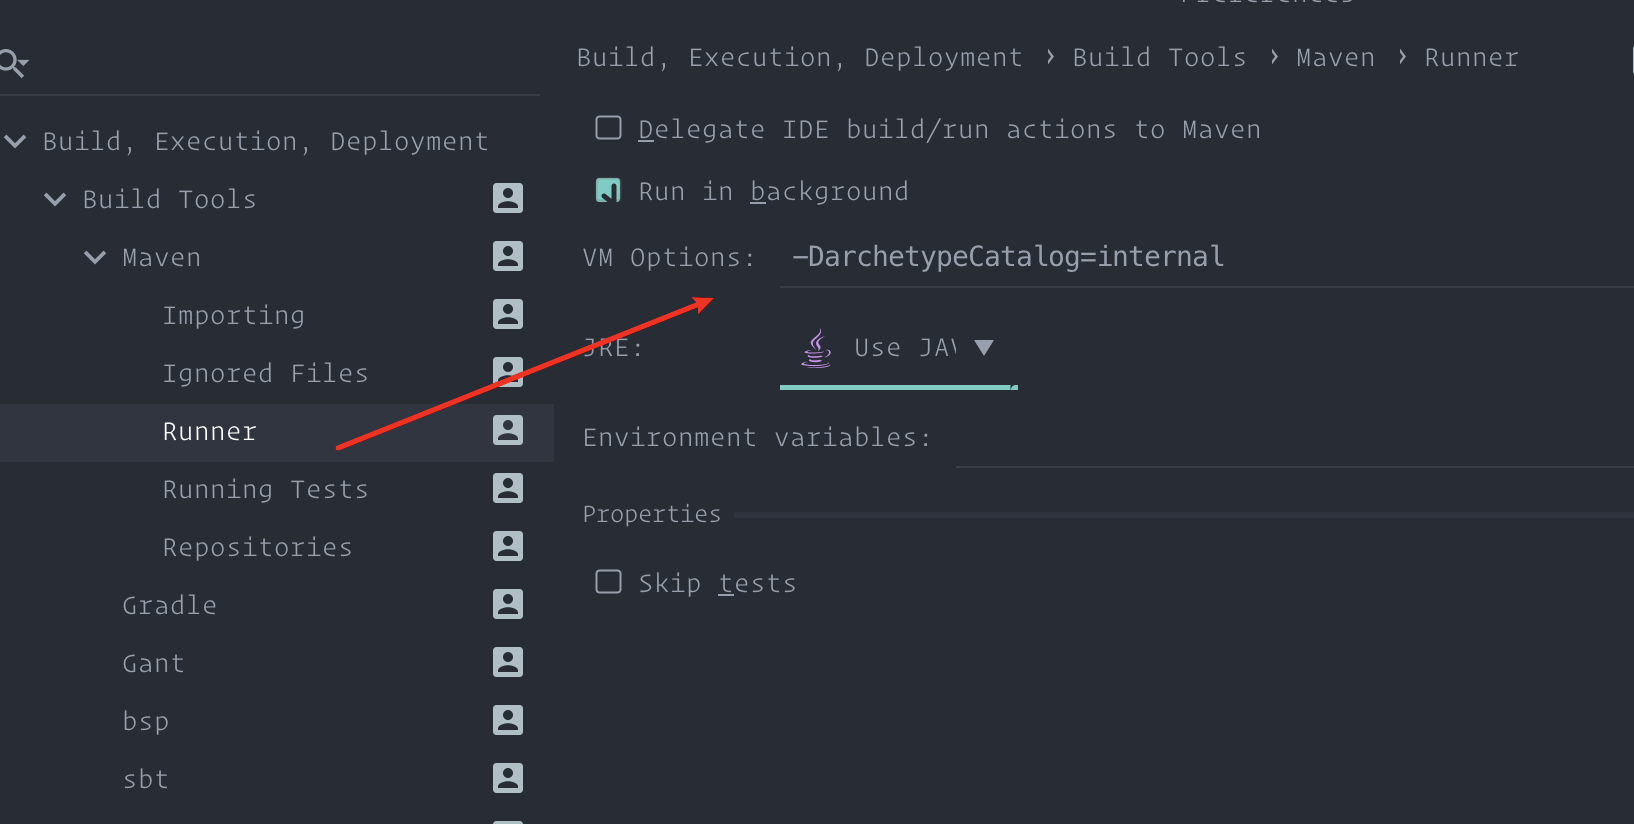Click Build Tools in the breadcrumb

click(1159, 58)
